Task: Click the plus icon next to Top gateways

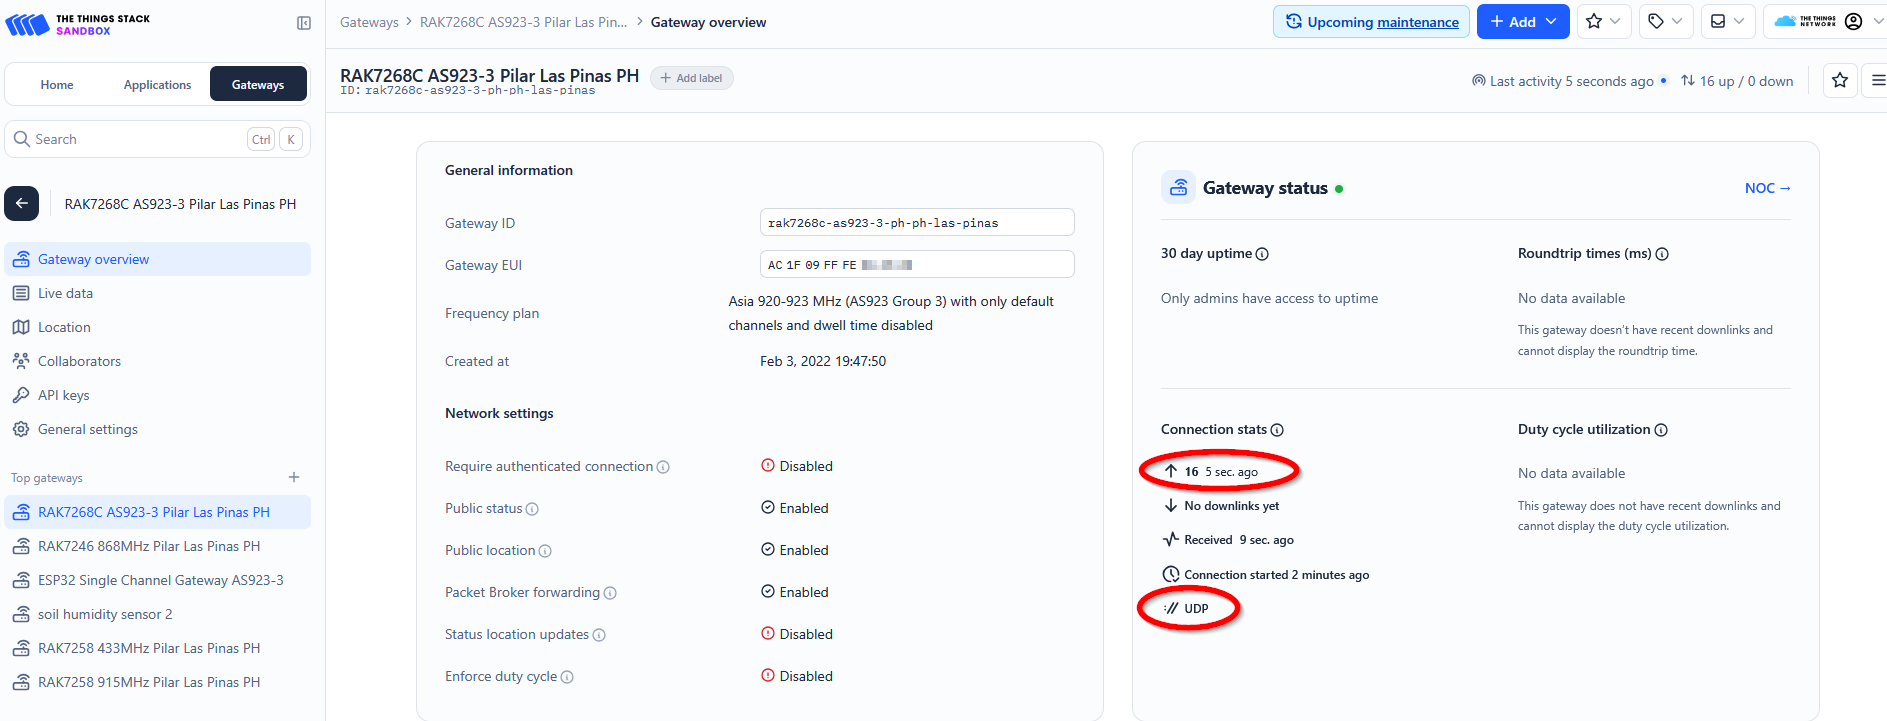Action: click(x=294, y=477)
